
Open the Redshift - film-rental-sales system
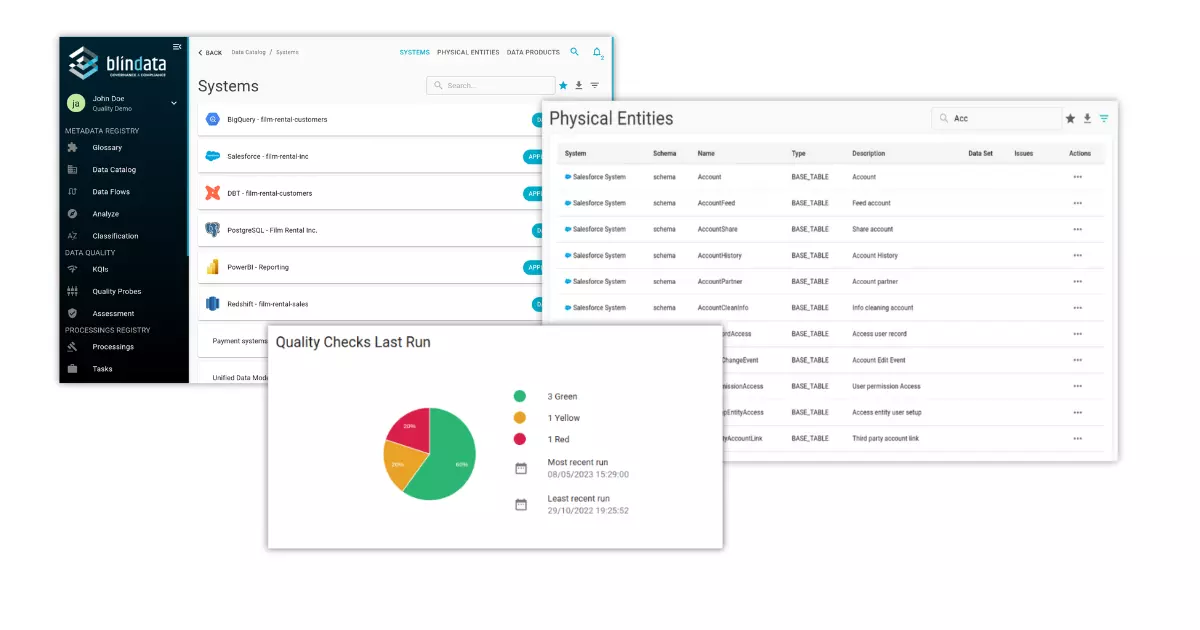click(268, 303)
